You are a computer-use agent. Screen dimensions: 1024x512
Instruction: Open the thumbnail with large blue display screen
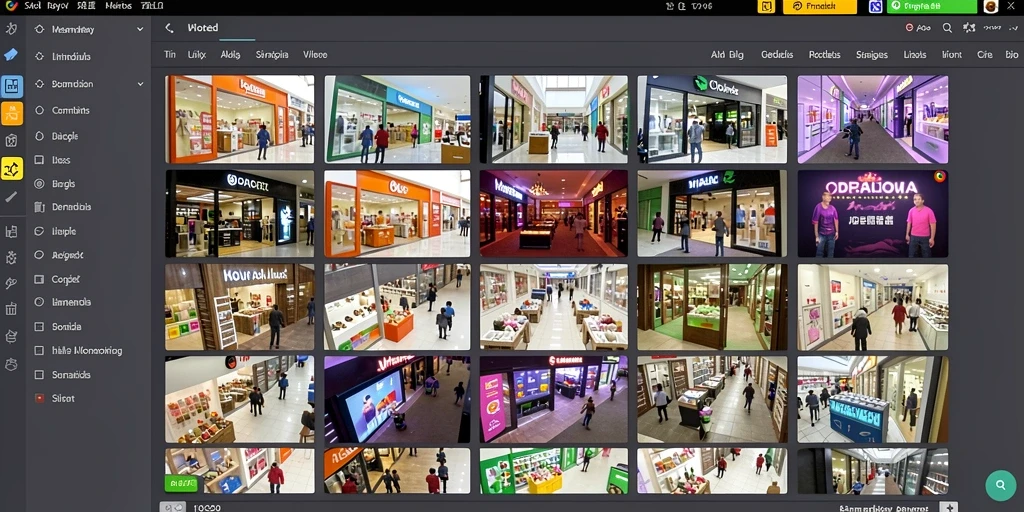(x=397, y=400)
